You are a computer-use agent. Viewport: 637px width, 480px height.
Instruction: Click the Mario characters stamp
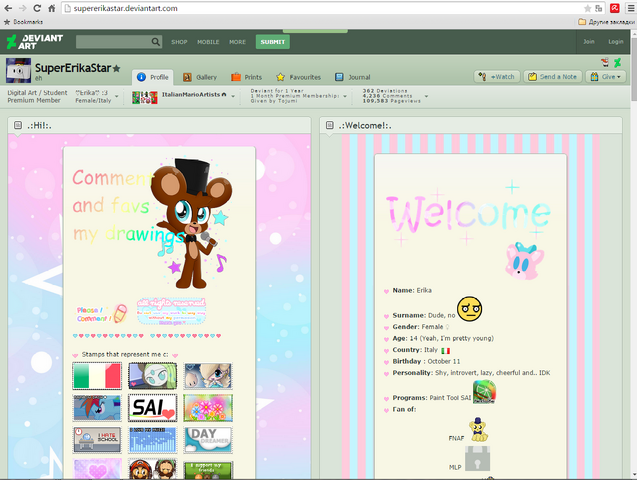click(x=152, y=468)
